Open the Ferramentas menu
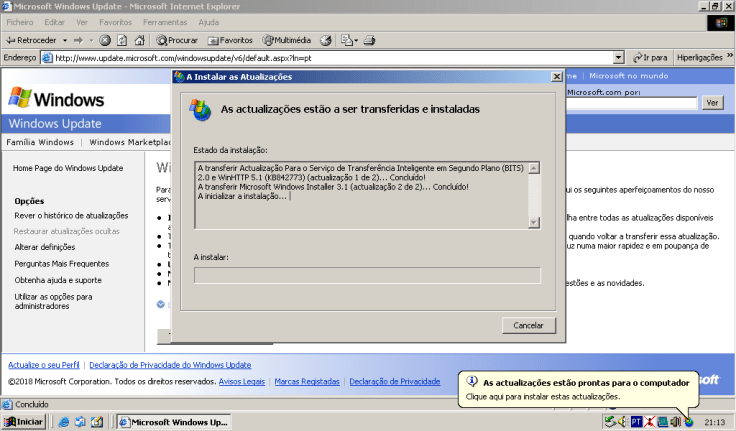The width and height of the screenshot is (736, 431). (x=165, y=21)
